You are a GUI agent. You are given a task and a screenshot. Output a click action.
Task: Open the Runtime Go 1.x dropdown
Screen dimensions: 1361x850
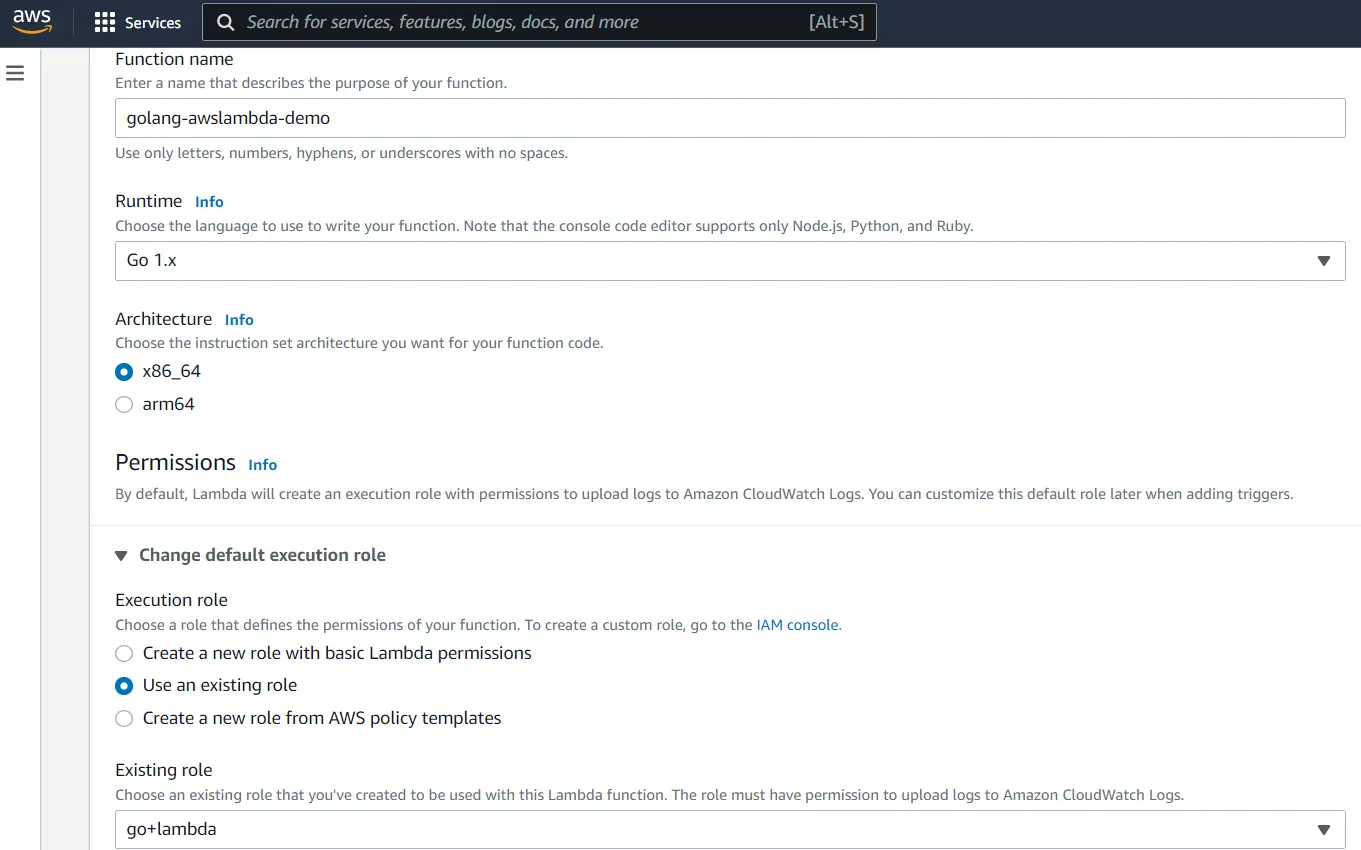click(x=730, y=261)
